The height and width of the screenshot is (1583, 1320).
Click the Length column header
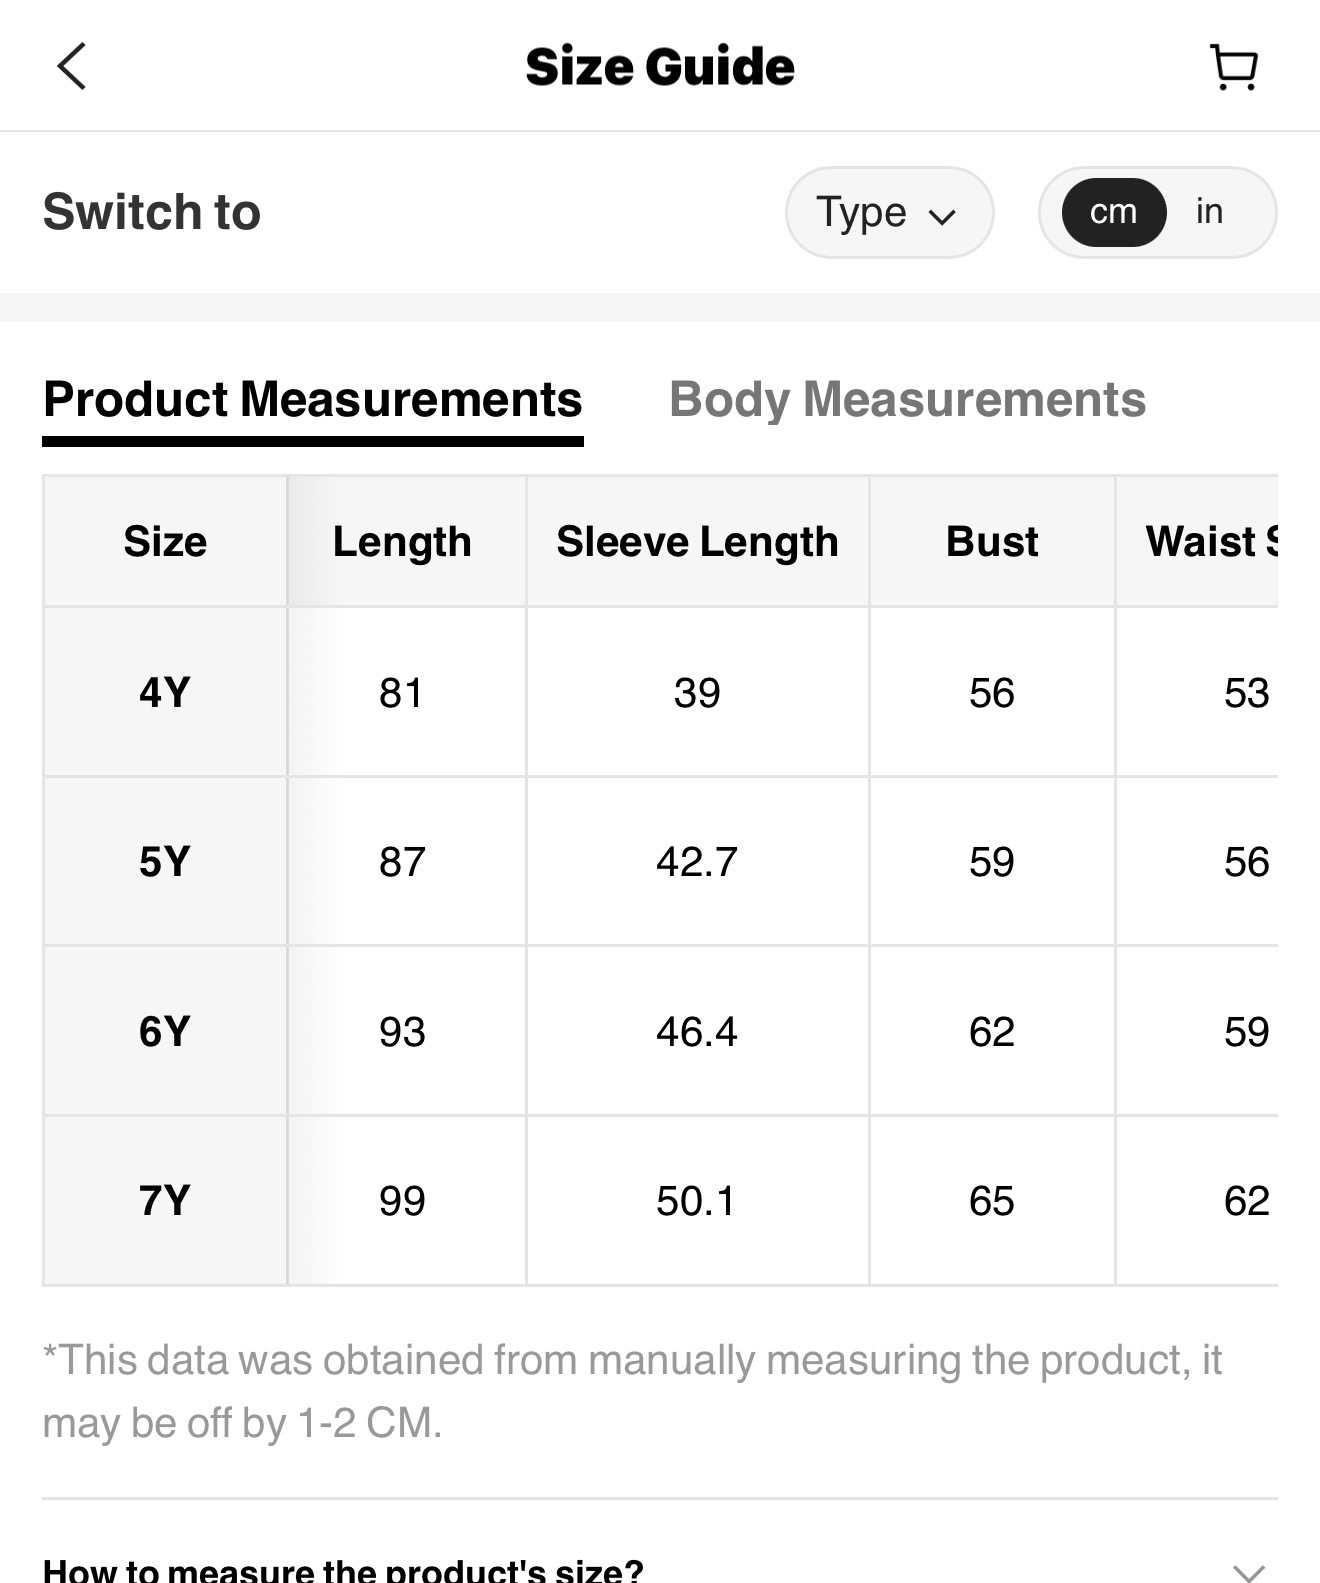tap(402, 542)
